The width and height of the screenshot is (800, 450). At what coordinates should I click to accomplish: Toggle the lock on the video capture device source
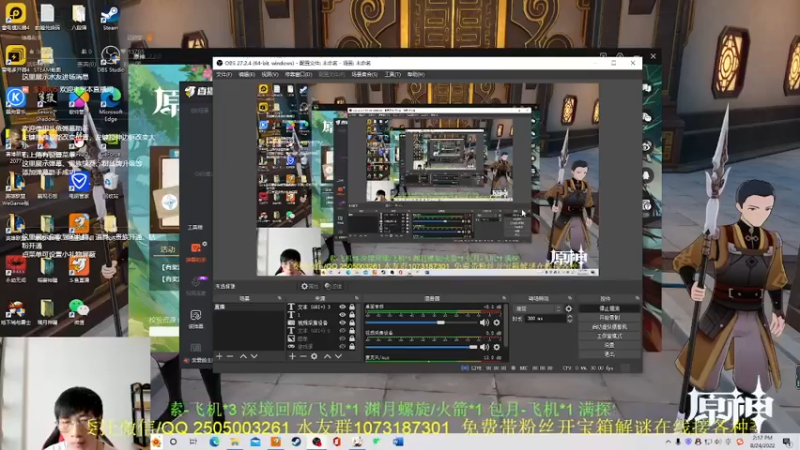(x=352, y=323)
